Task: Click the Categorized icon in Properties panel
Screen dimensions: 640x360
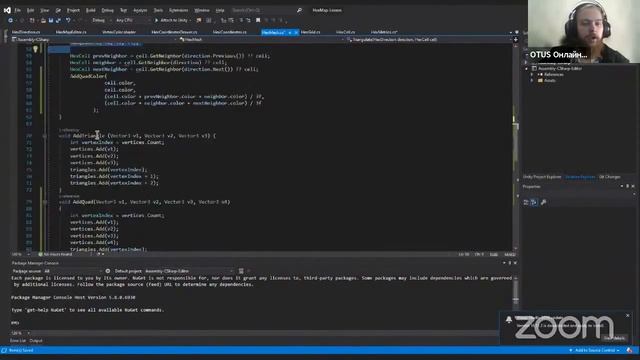Action: pos(526,202)
